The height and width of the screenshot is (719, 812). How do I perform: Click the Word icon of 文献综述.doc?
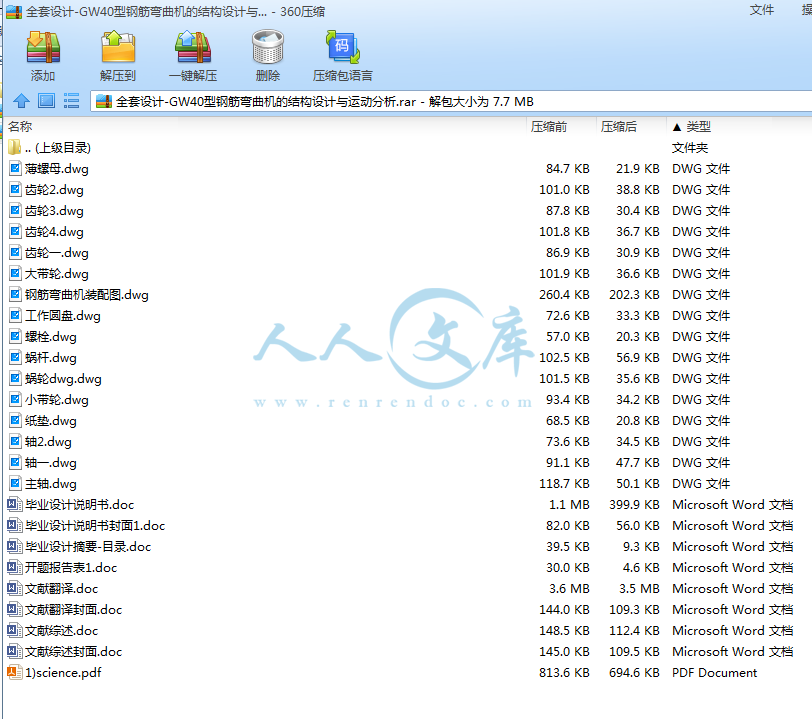pyautogui.click(x=14, y=630)
